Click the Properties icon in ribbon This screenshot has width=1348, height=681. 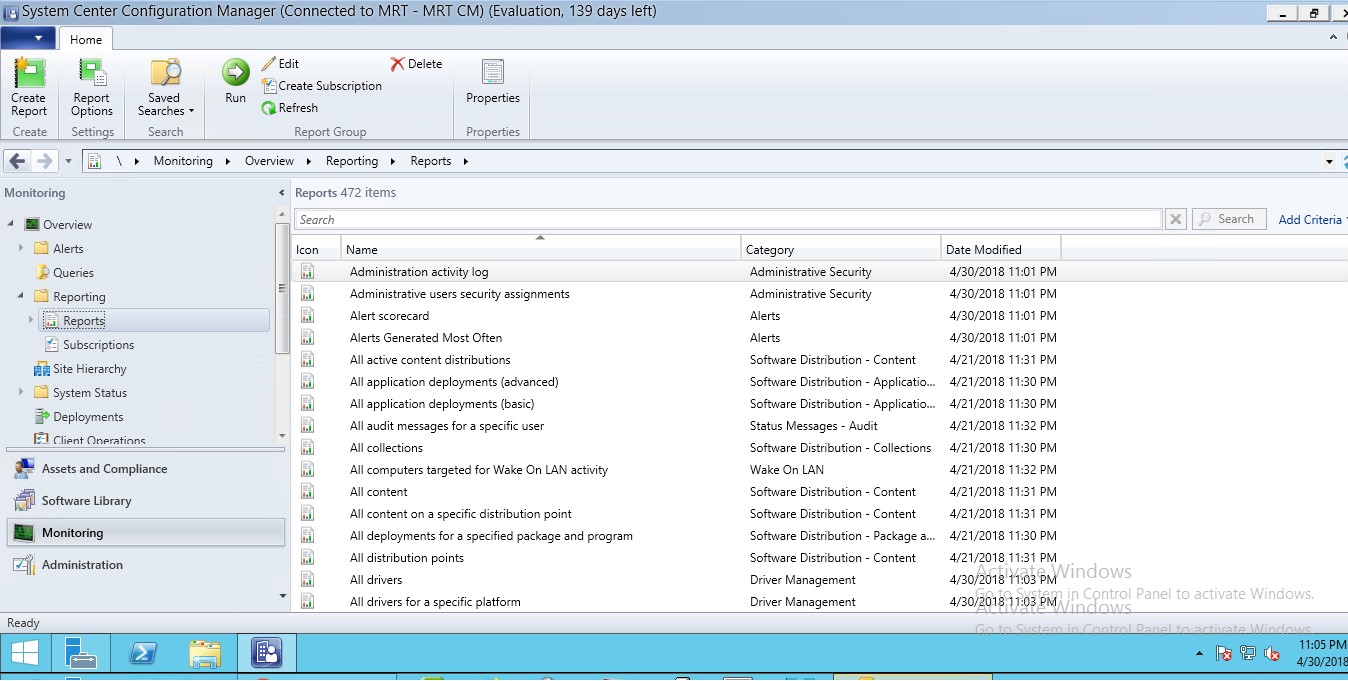point(492,73)
